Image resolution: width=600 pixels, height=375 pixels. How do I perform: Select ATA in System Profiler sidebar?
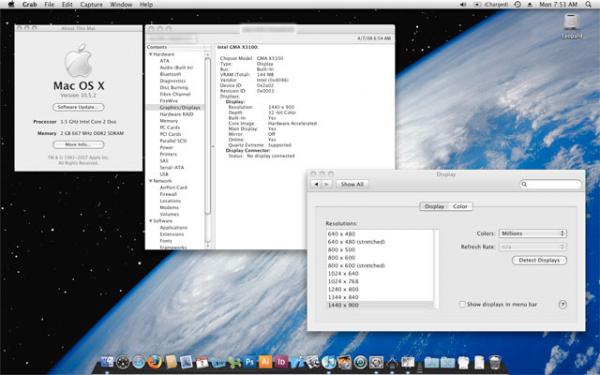(x=165, y=61)
